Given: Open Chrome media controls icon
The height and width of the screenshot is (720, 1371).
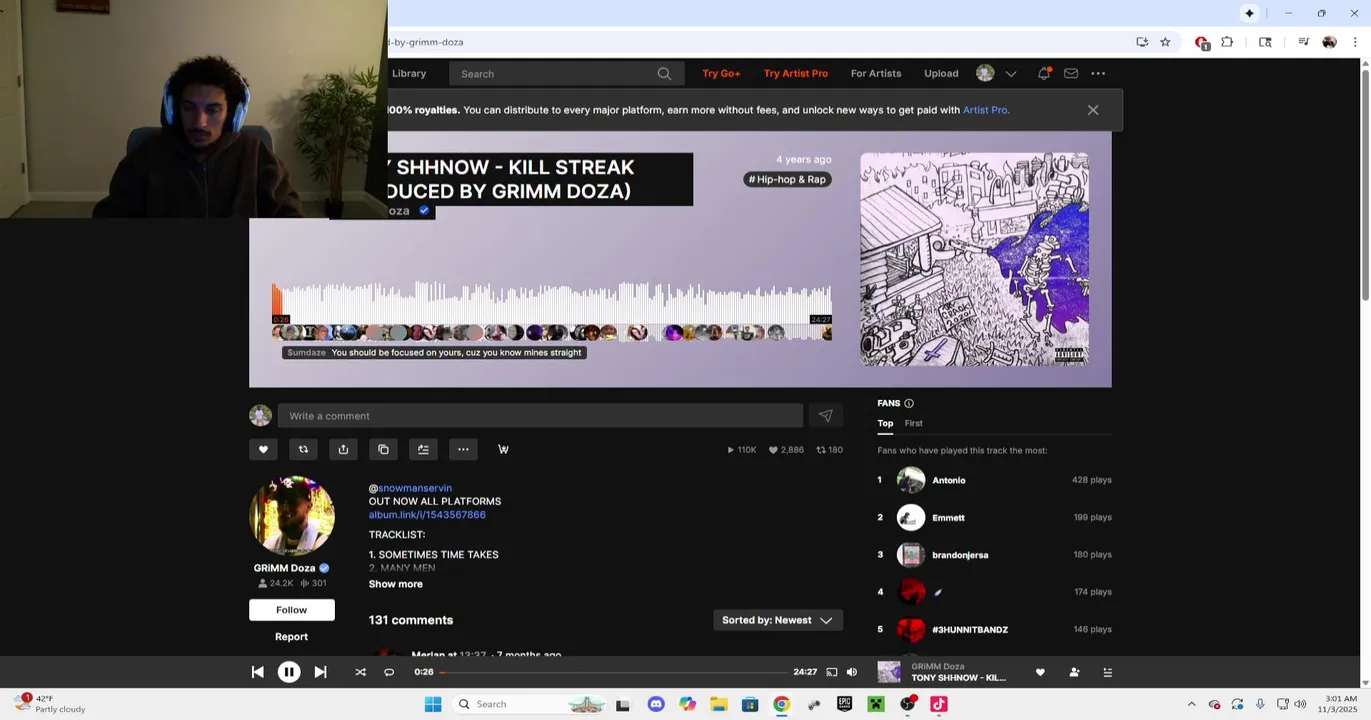Looking at the screenshot, I should point(1303,42).
